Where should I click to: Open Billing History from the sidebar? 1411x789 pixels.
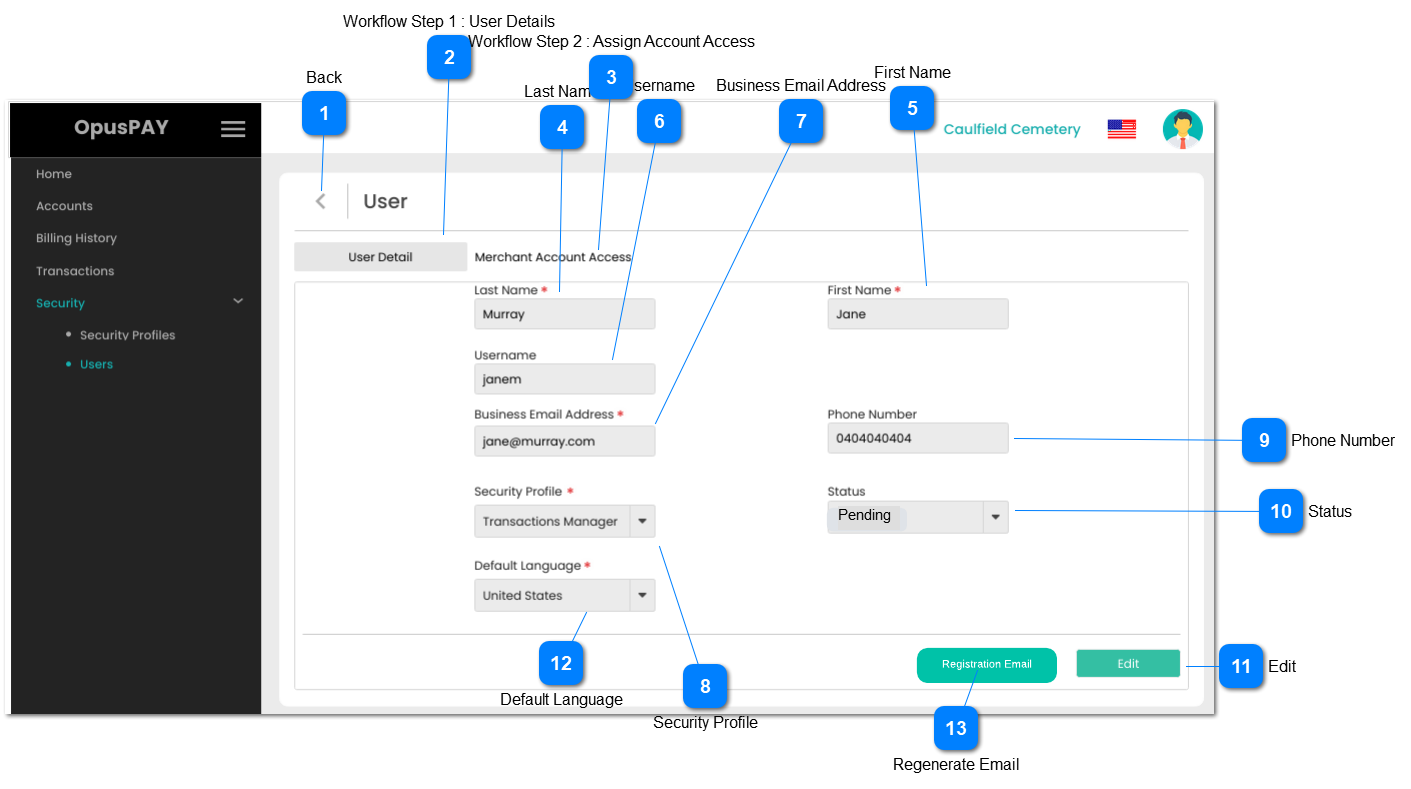pos(75,238)
